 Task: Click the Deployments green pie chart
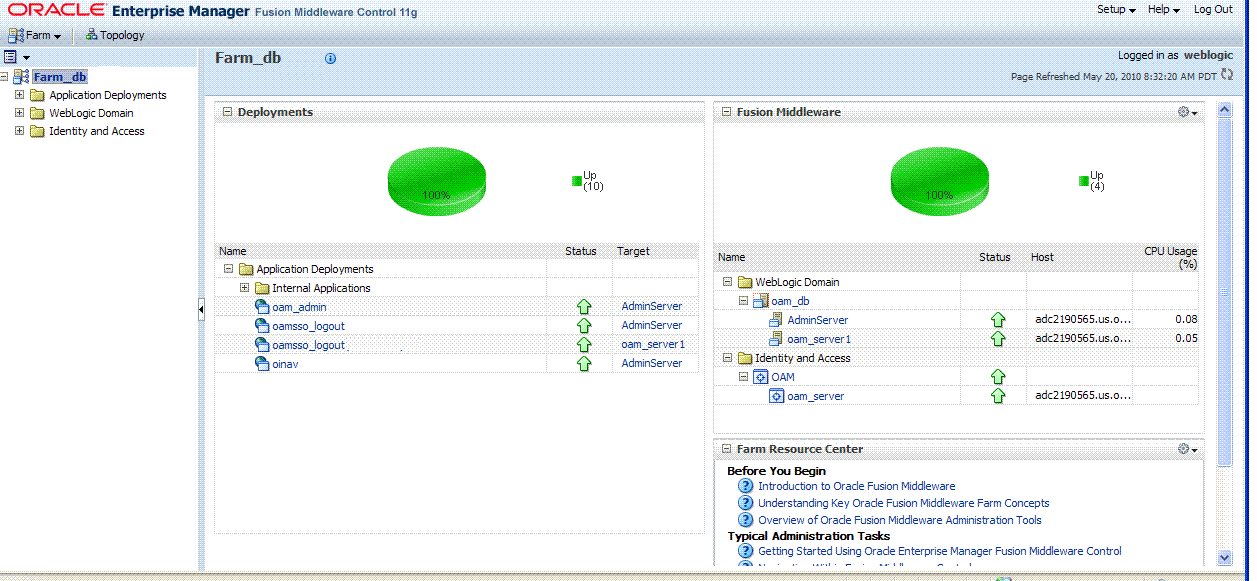pyautogui.click(x=436, y=182)
